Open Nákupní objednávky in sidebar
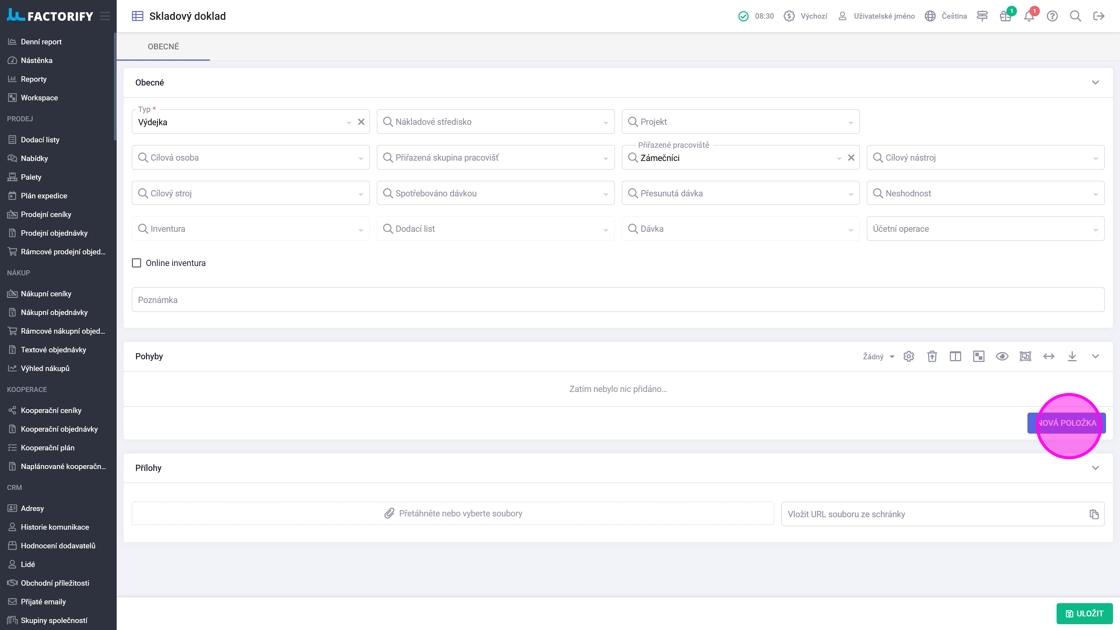Image resolution: width=1120 pixels, height=630 pixels. [x=54, y=312]
